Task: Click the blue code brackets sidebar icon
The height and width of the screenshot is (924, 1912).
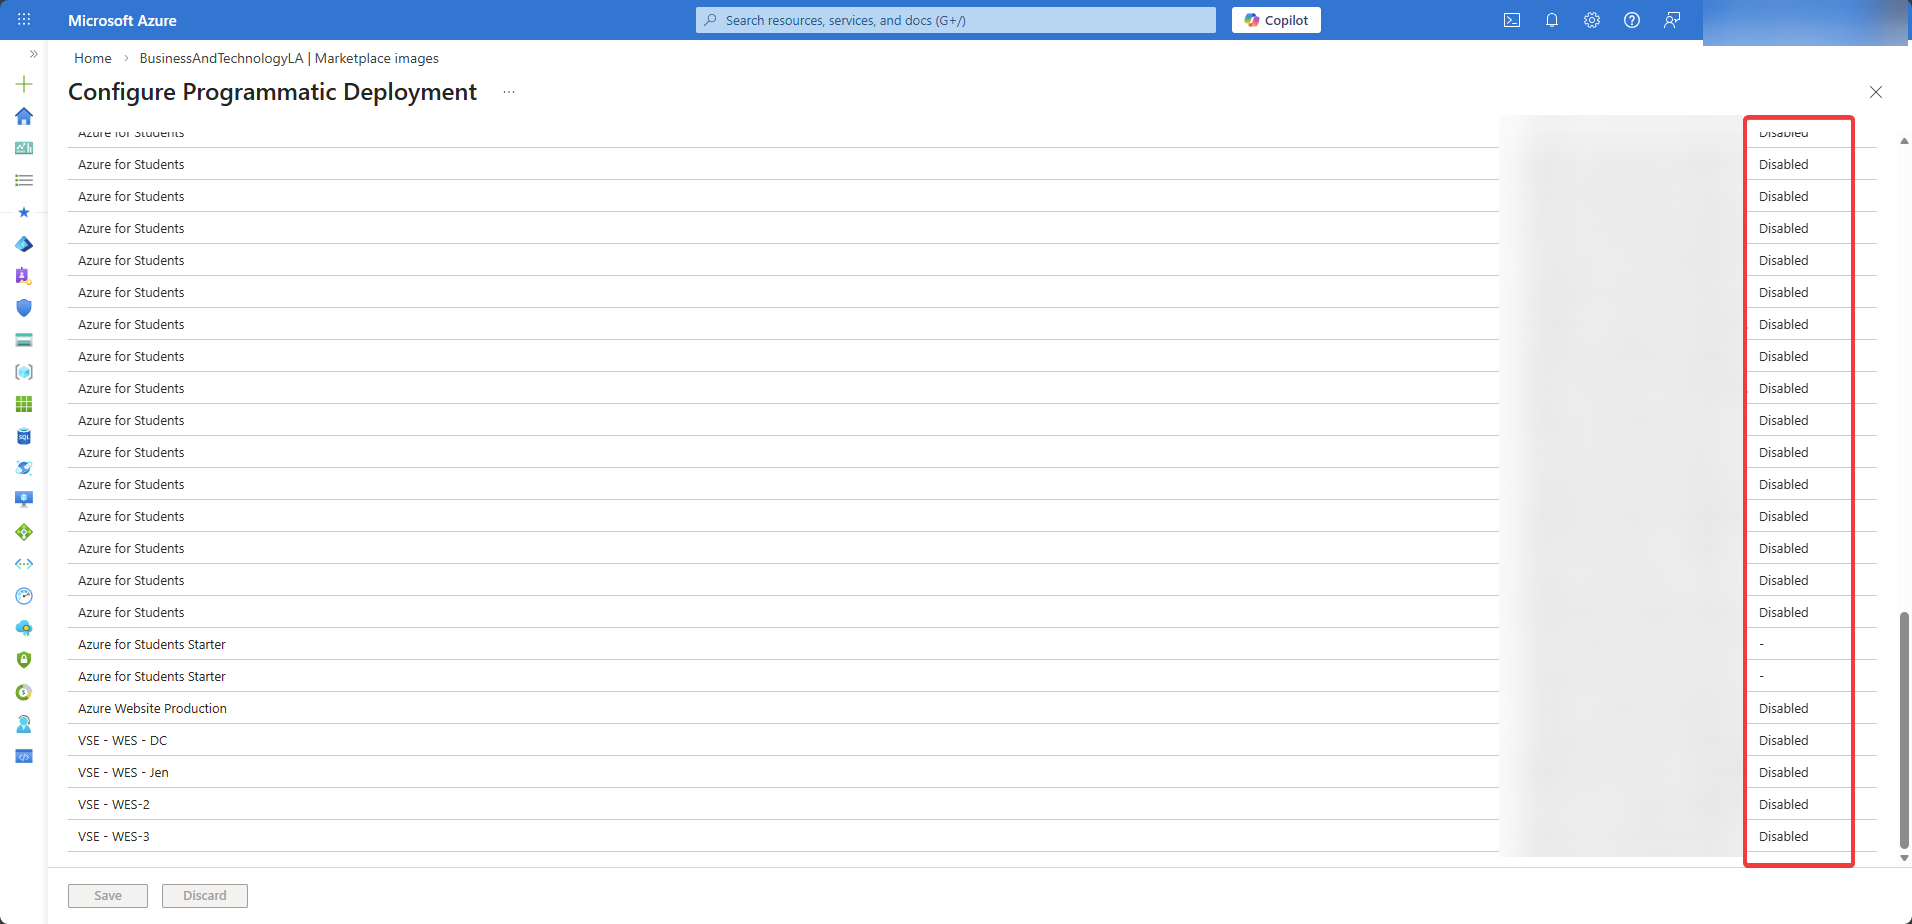Action: point(24,756)
